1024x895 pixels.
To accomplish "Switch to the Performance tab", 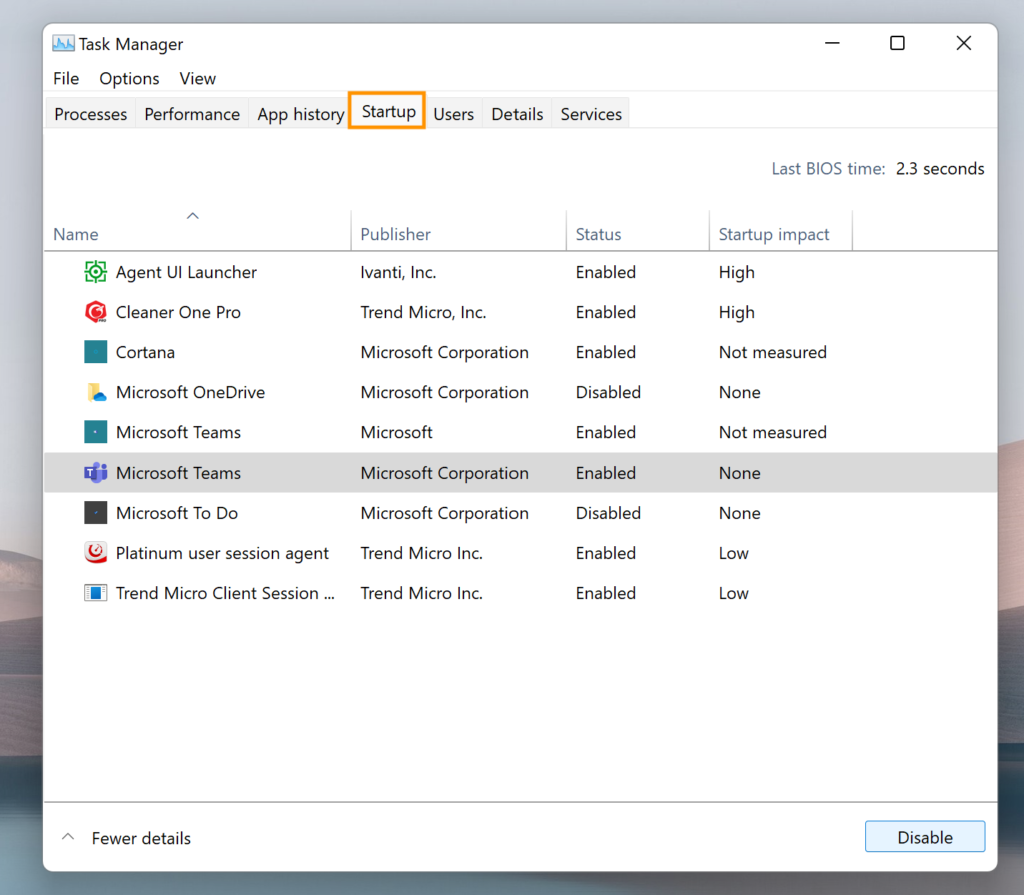I will [x=192, y=114].
